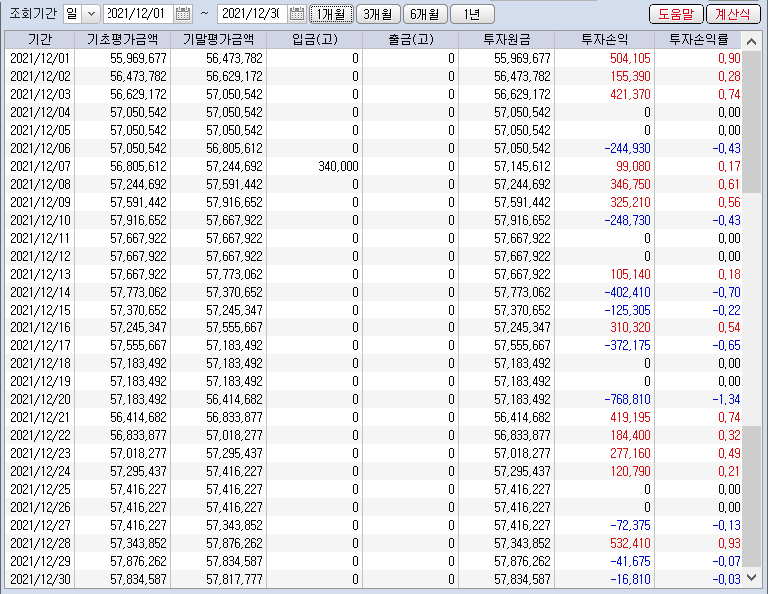Click the 504,105 profit value
Image resolution: width=769 pixels, height=594 pixels.
[x=630, y=58]
